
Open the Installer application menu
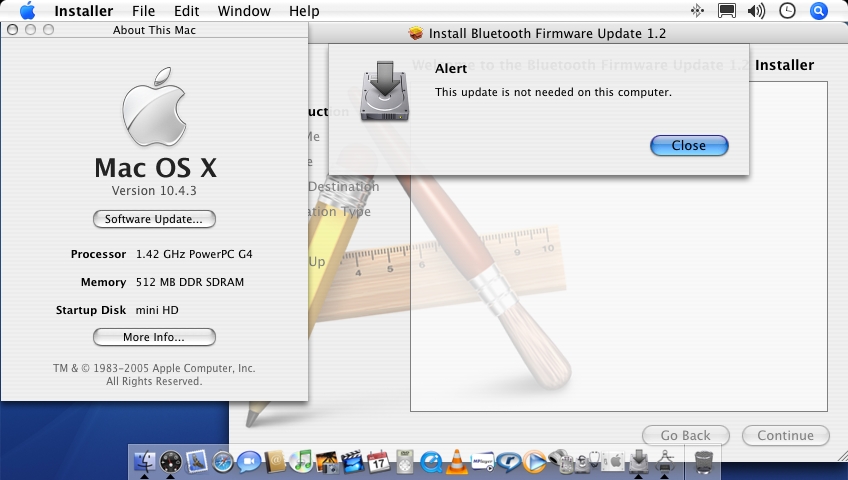[x=84, y=11]
